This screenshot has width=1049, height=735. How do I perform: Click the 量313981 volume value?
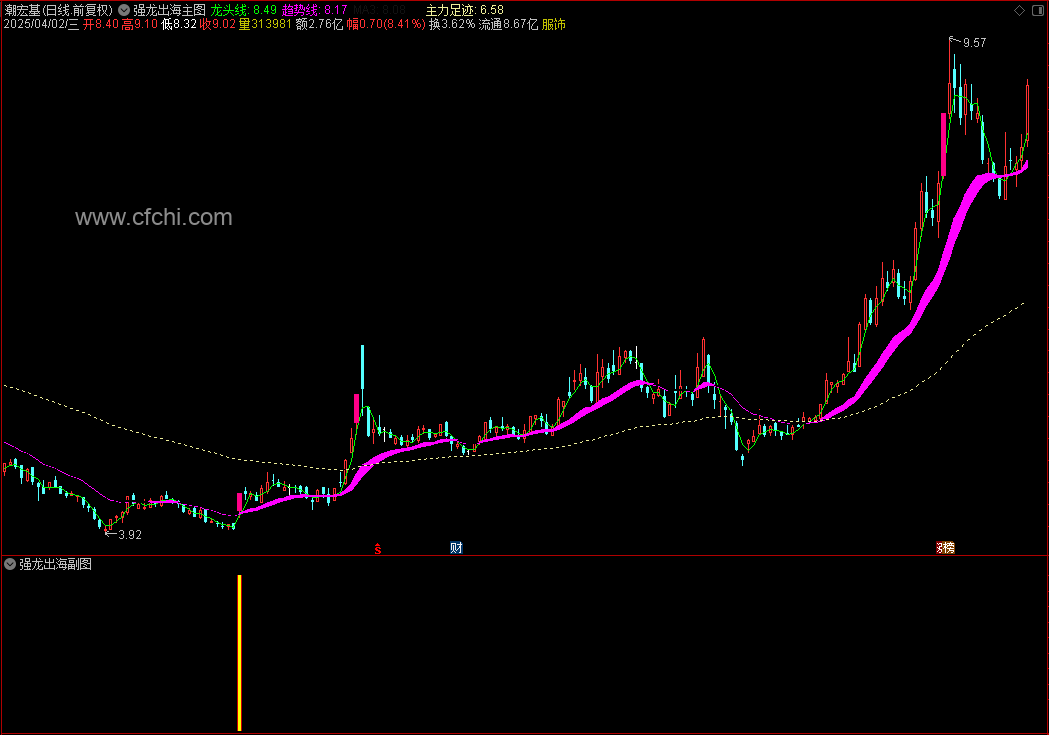(265, 24)
